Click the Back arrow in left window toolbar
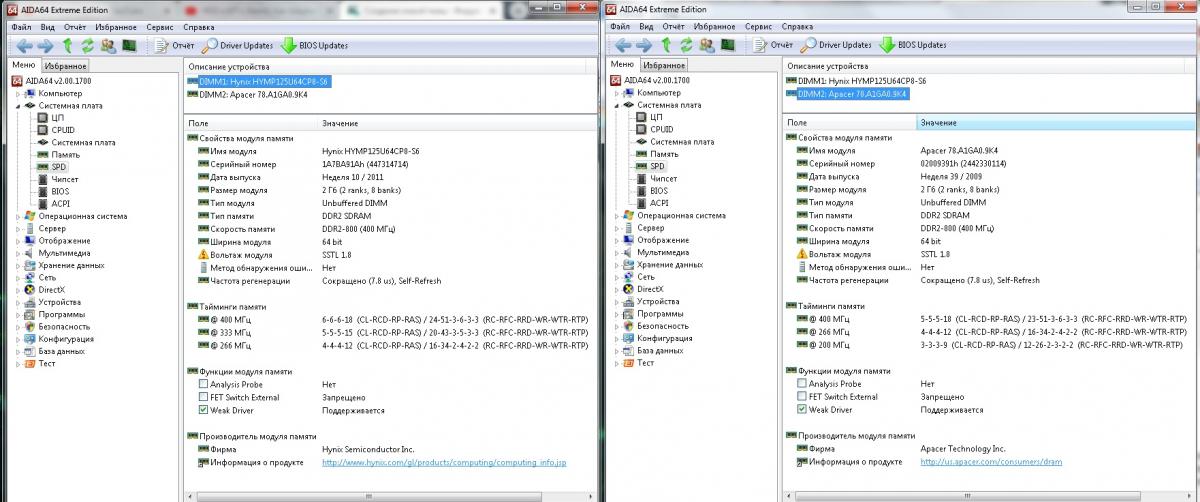 (x=22, y=46)
